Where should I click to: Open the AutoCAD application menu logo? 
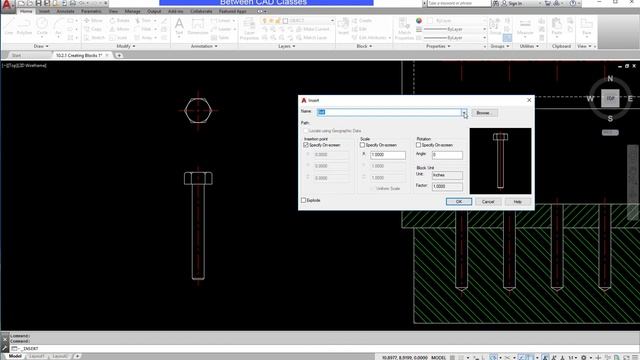point(7,5)
